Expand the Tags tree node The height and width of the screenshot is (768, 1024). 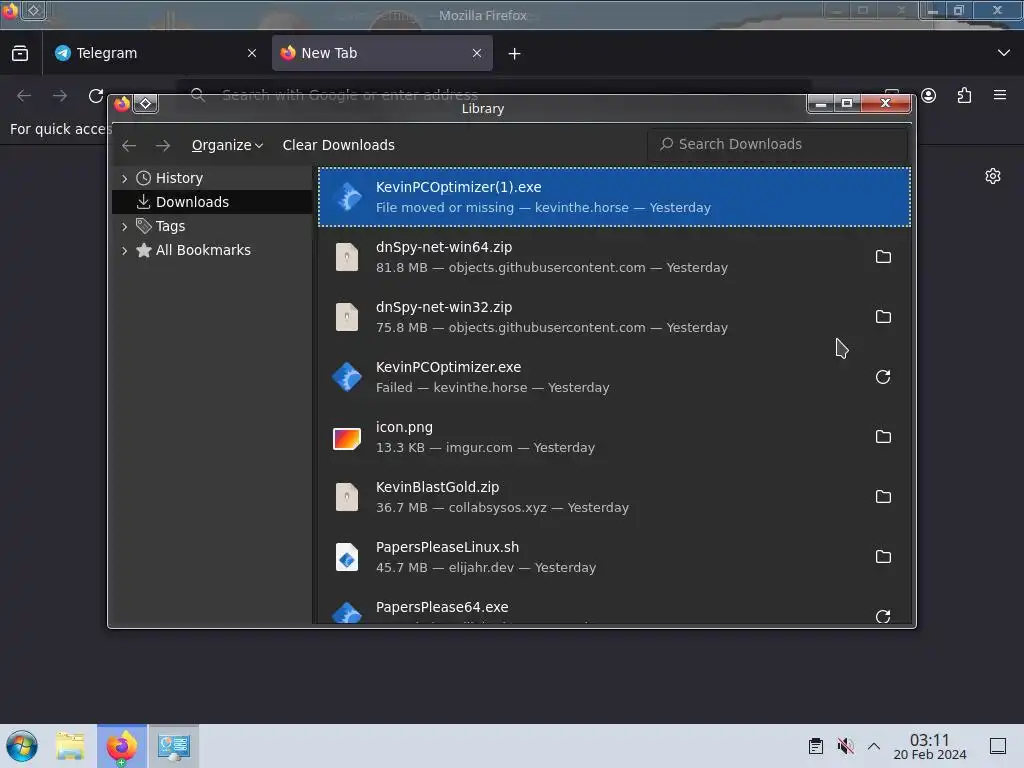pyautogui.click(x=125, y=227)
